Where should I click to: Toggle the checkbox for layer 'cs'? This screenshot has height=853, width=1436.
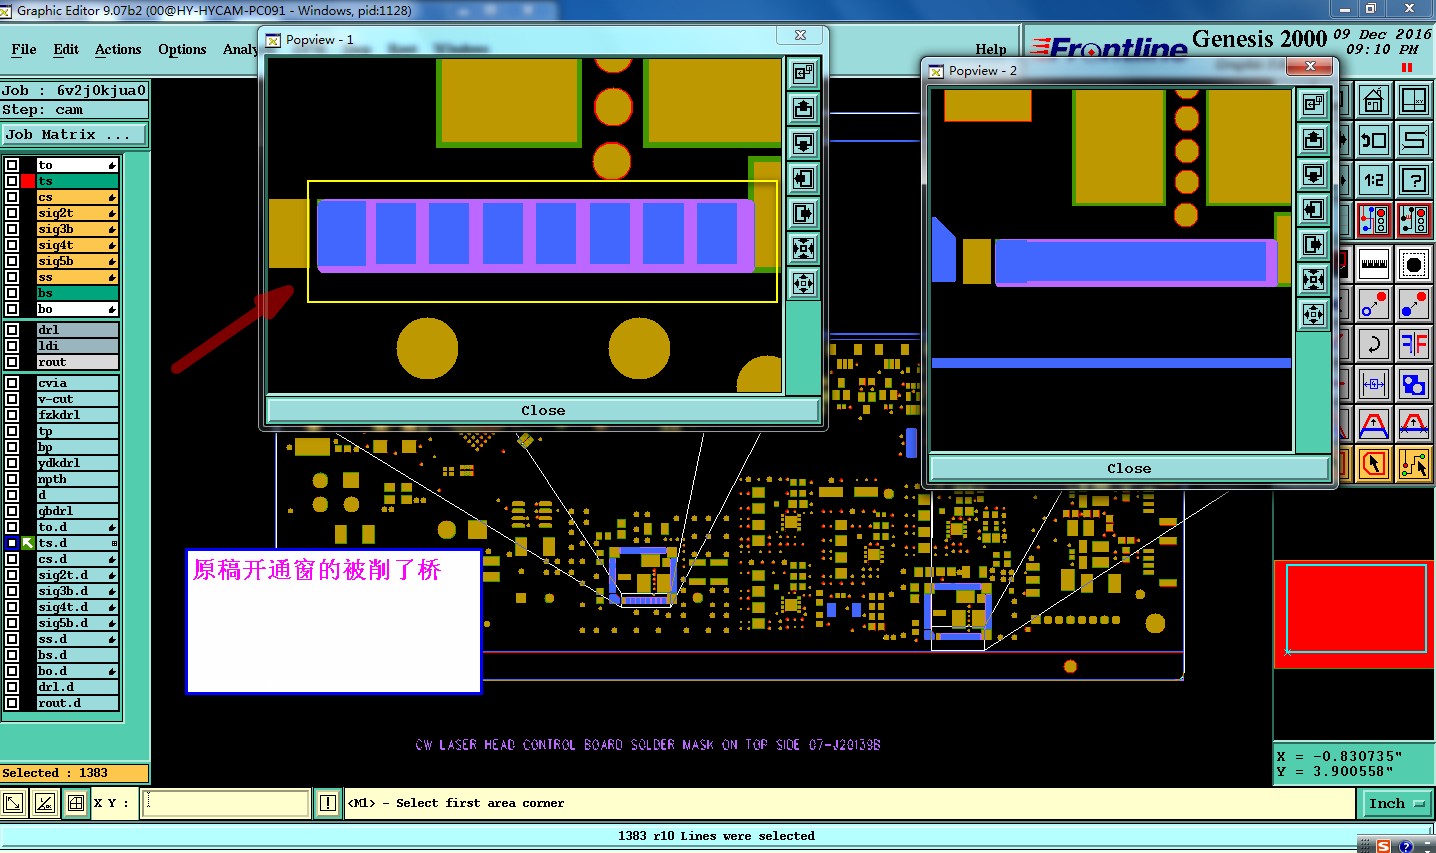12,197
